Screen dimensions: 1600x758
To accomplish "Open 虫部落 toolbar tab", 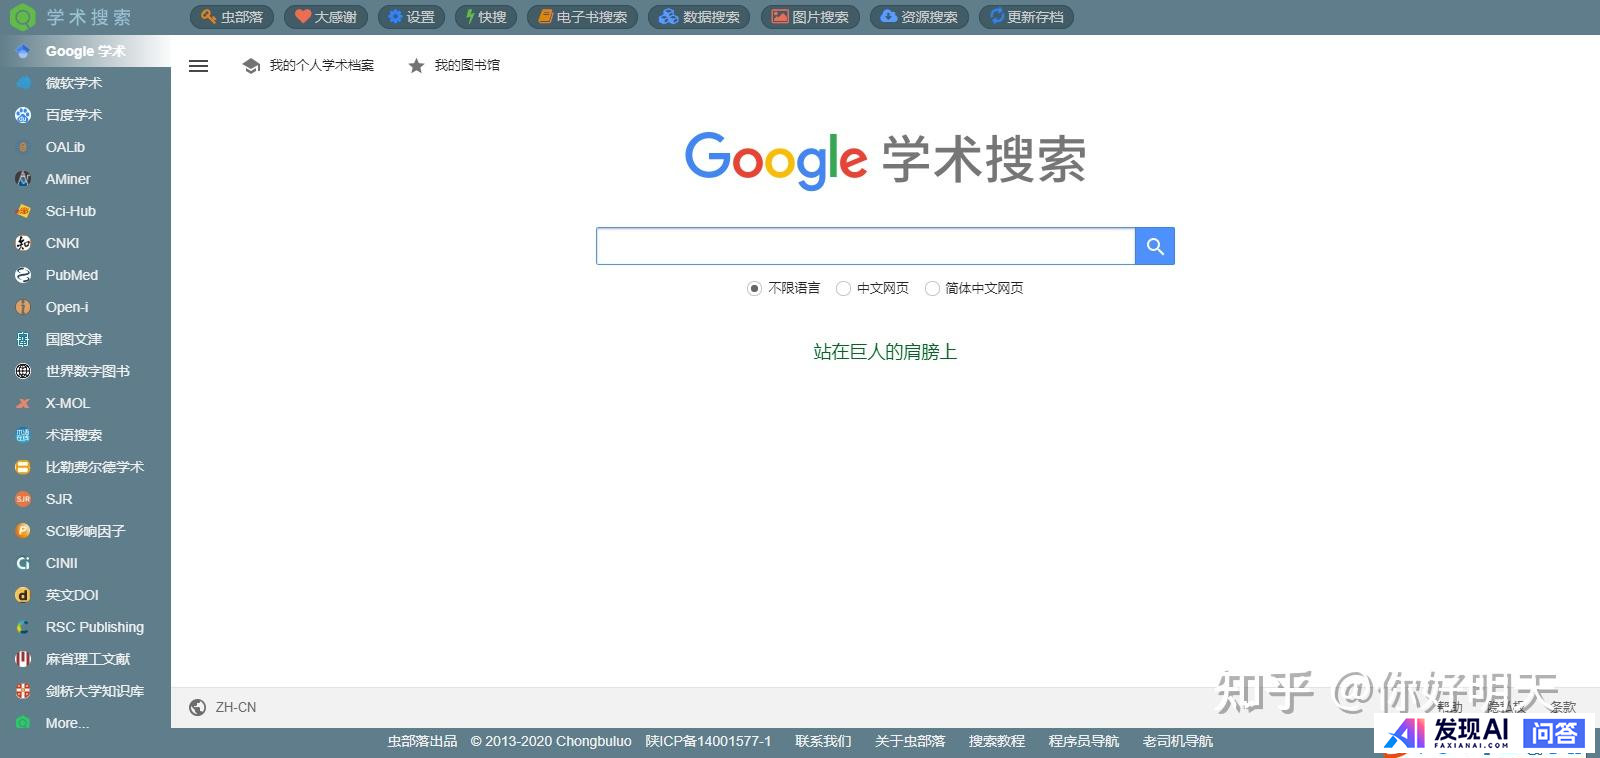I will [x=232, y=17].
